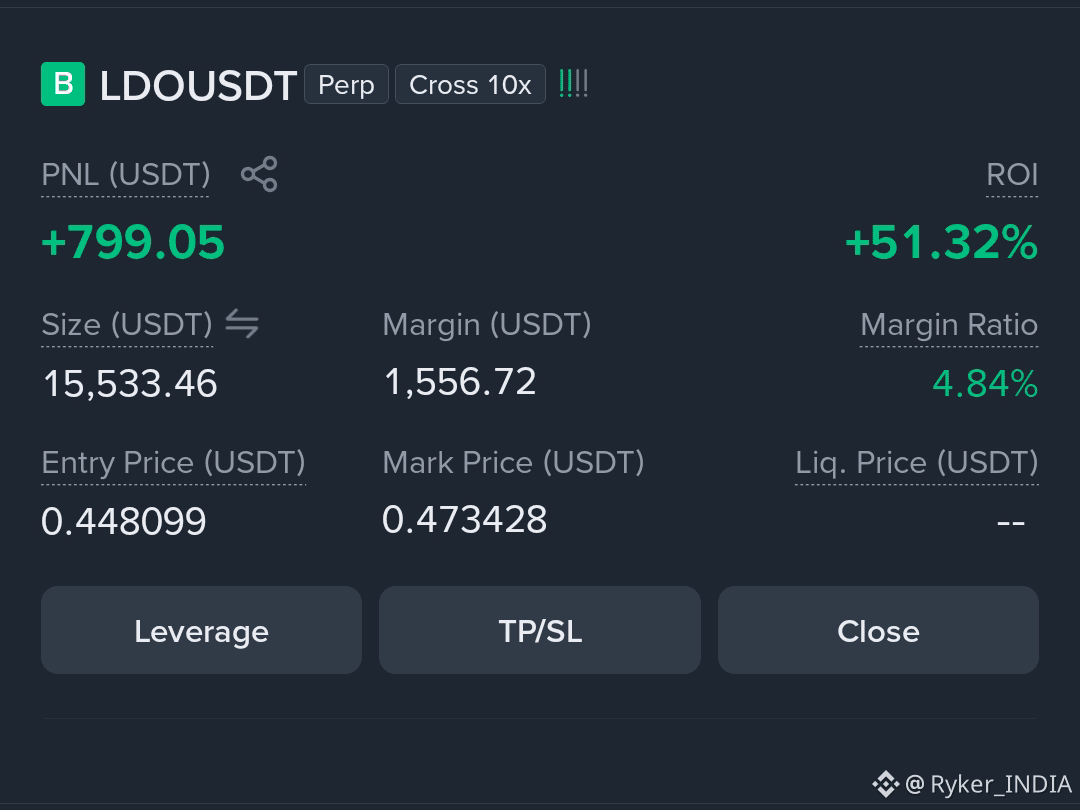Click the PNL (USDT) label
Screen dimensions: 1080x810
click(125, 175)
